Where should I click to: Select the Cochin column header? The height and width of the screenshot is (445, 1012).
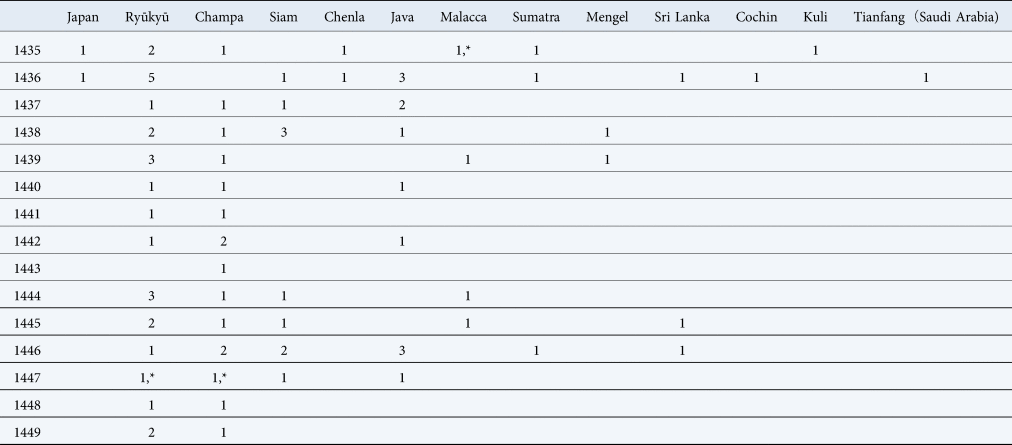click(756, 18)
